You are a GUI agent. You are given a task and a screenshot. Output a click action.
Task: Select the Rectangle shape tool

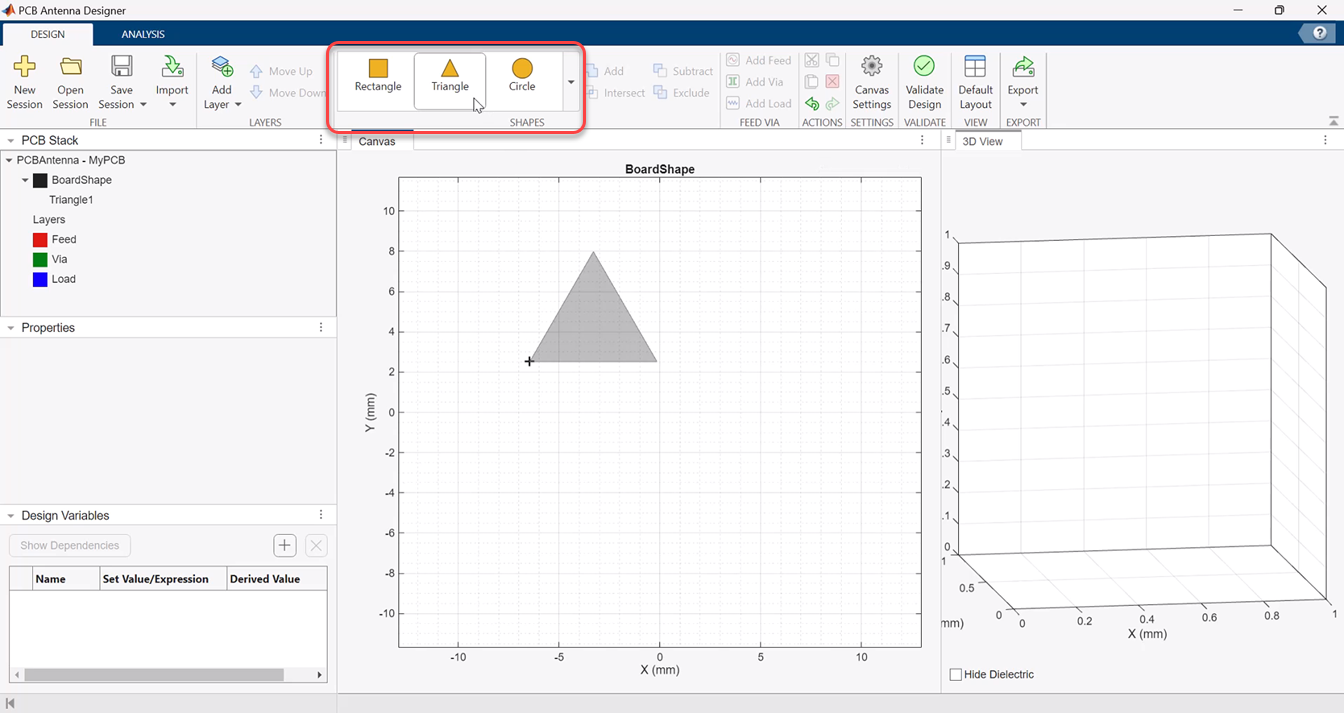377,80
